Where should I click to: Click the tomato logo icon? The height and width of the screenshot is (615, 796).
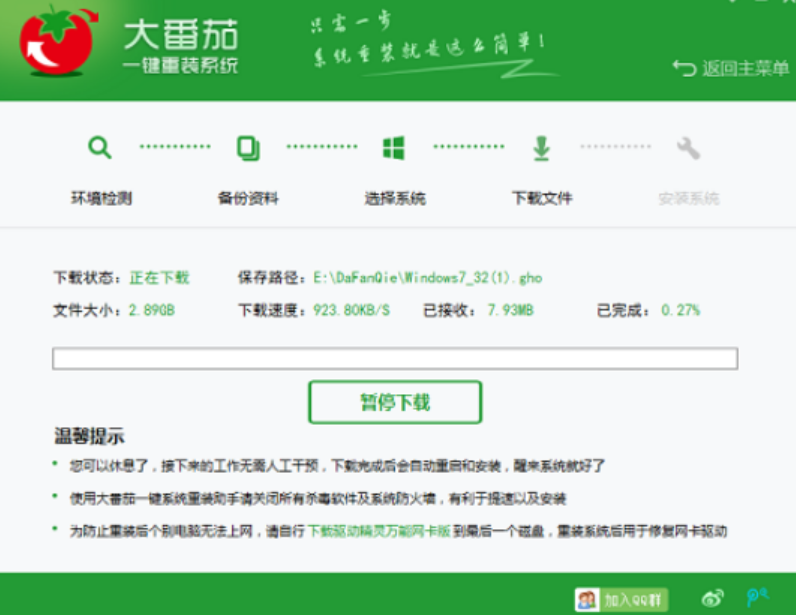point(57,42)
